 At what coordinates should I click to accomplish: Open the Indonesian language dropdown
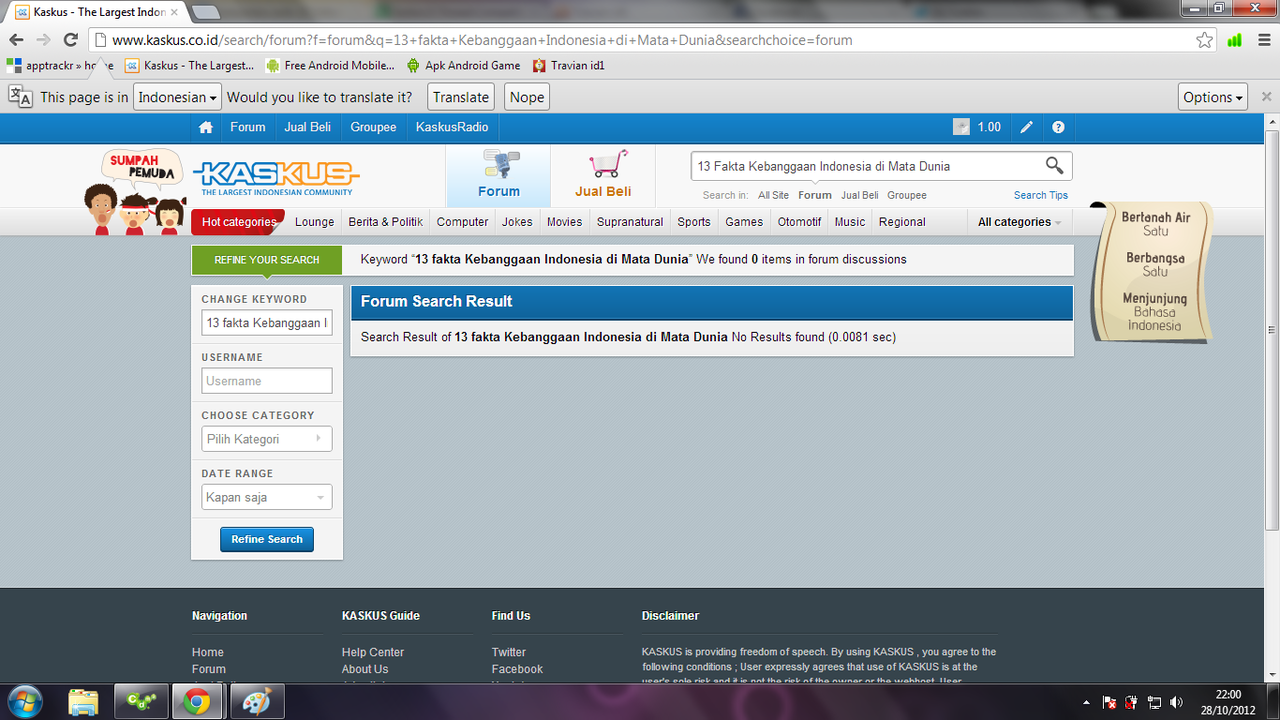[x=178, y=97]
